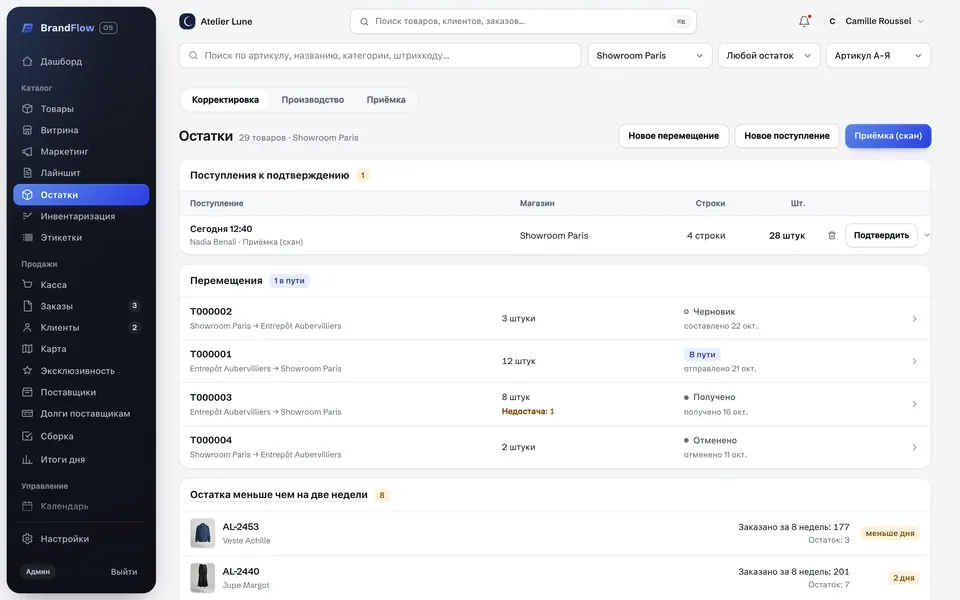Open Настройки gear icon
The height and width of the screenshot is (600, 960).
coord(27,539)
